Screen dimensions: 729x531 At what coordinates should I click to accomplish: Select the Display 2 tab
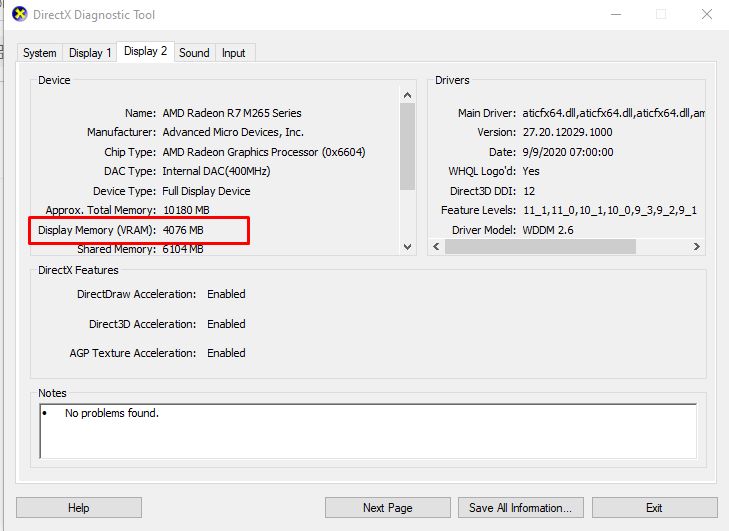[x=146, y=51]
